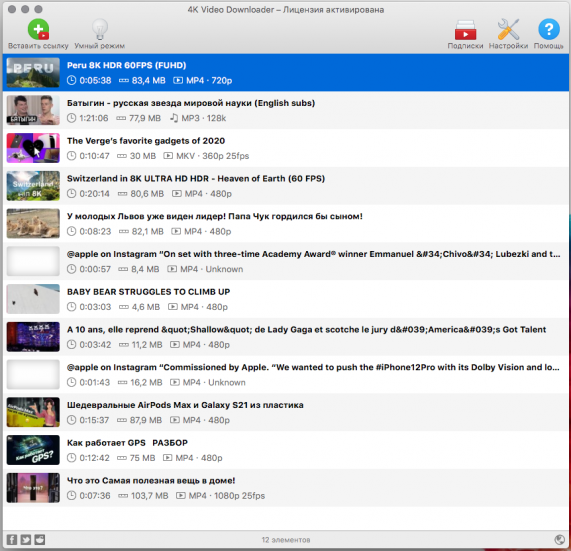Click title 'Шедевральные AirPods Max и Galaxy S21'
The width and height of the screenshot is (571, 551).
coord(185,405)
